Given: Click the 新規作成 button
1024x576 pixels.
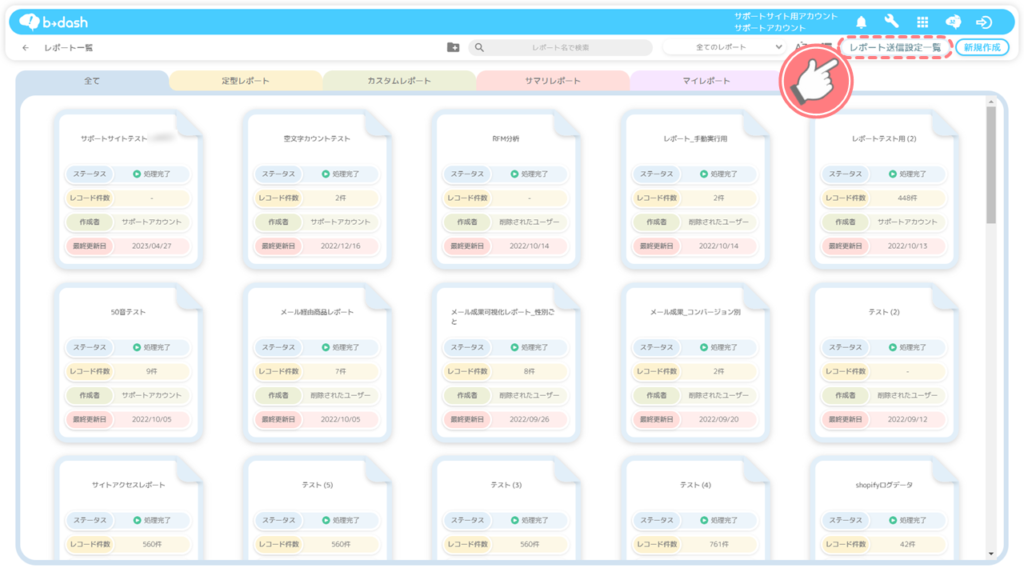Looking at the screenshot, I should [x=982, y=47].
